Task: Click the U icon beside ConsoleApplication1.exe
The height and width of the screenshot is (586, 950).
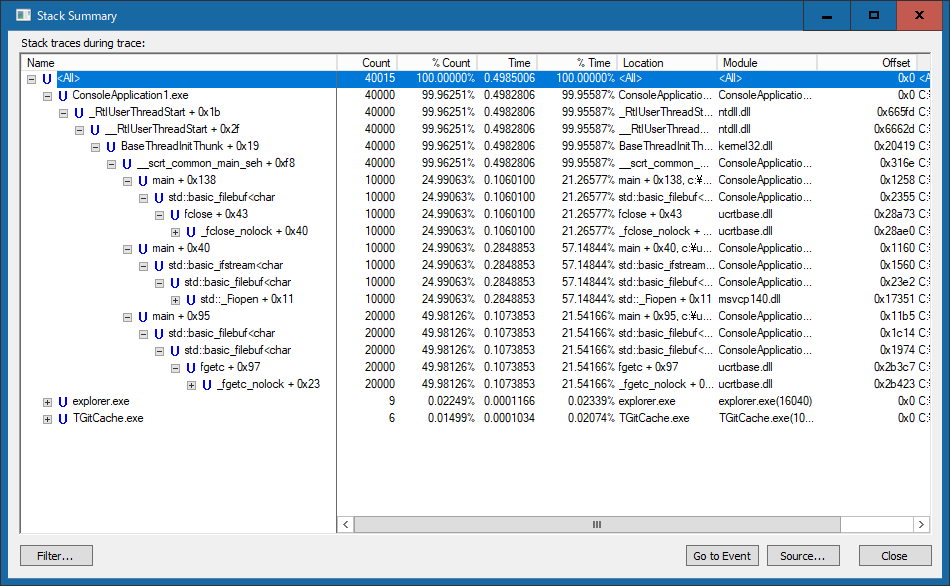Action: click(63, 95)
